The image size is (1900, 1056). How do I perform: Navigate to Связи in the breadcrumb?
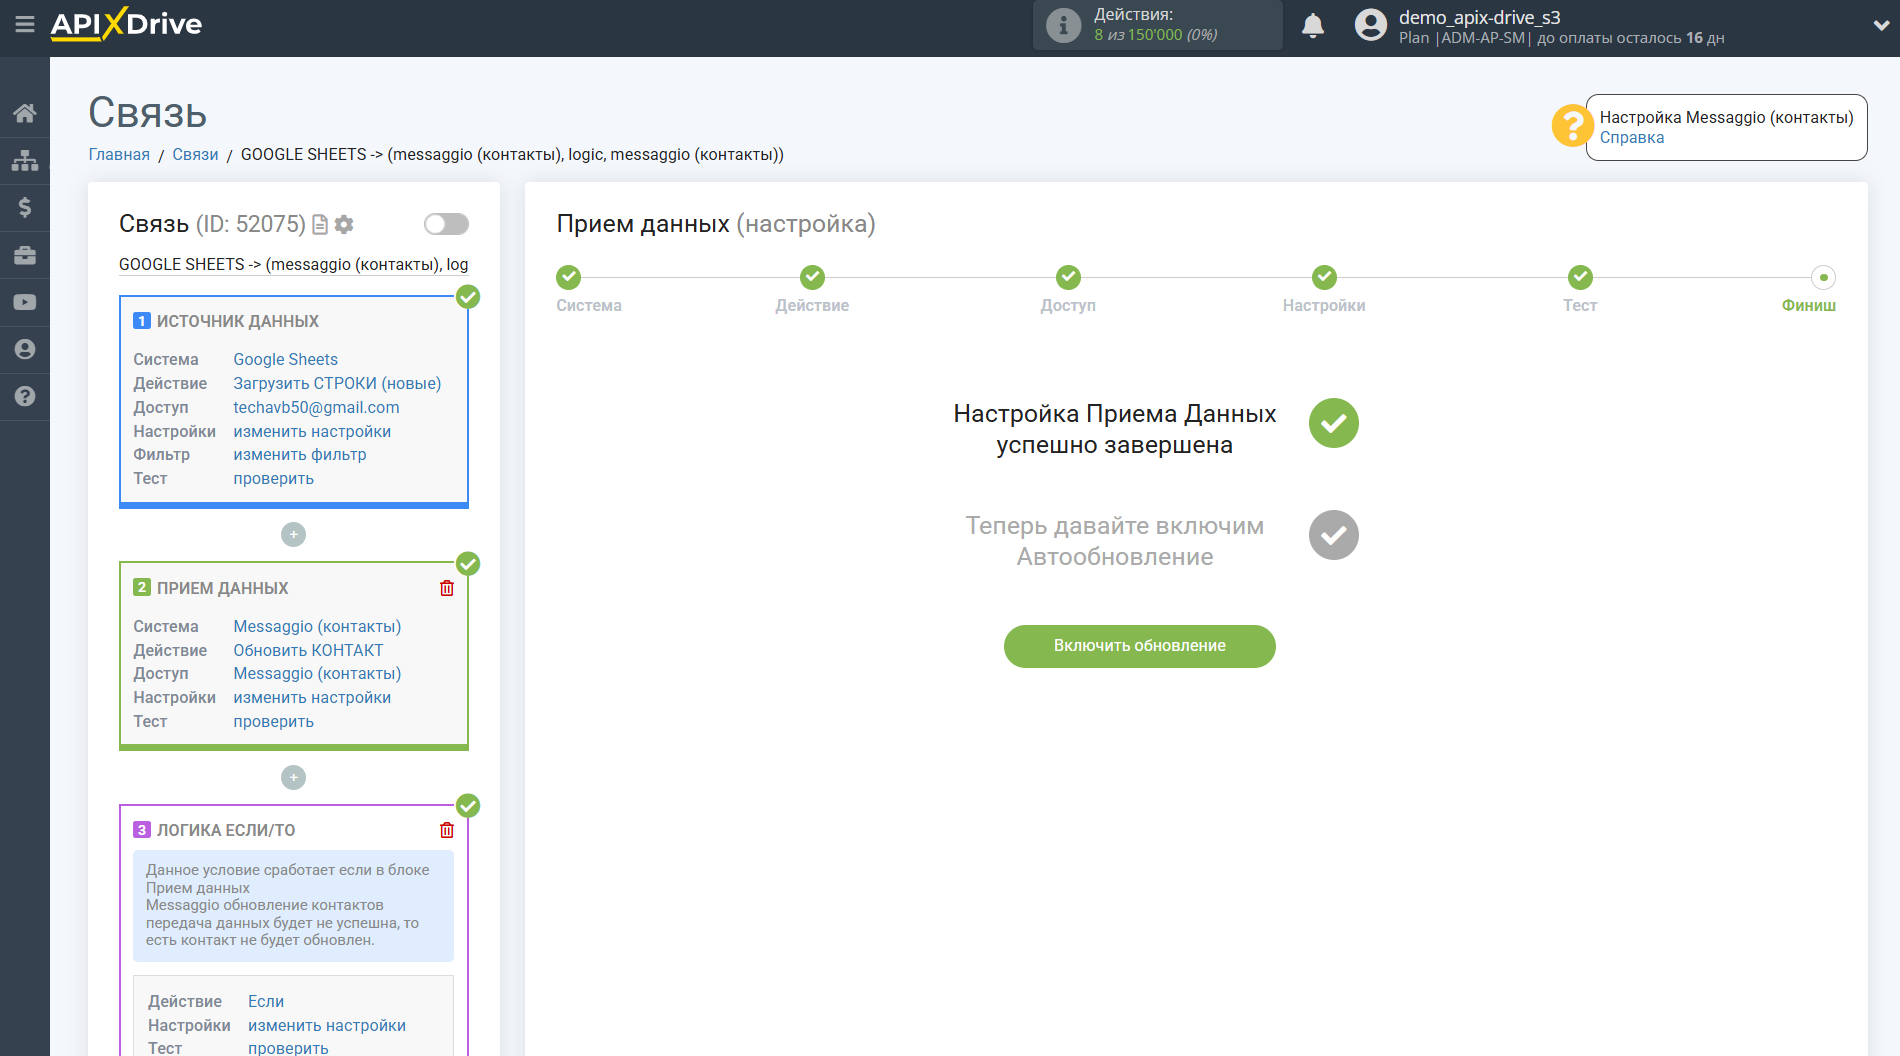(x=195, y=154)
